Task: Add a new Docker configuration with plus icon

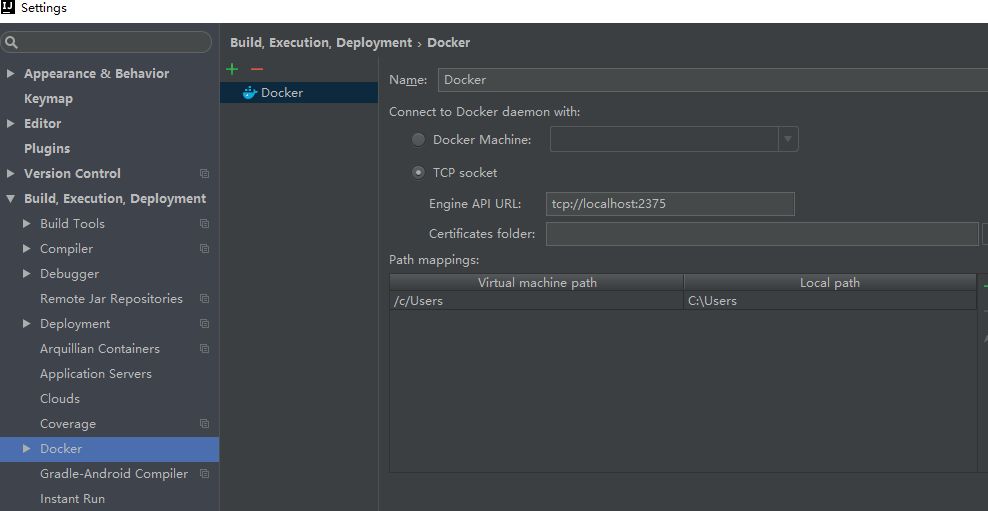Action: click(232, 69)
